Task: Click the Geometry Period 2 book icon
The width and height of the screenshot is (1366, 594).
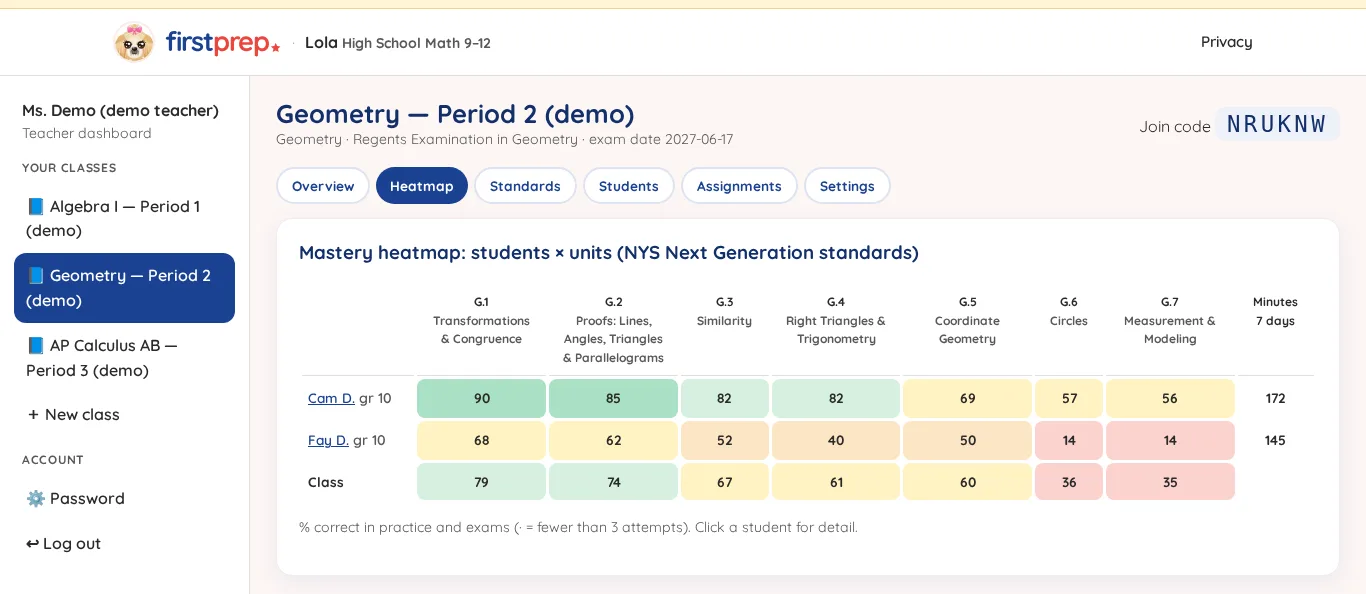Action: click(36, 275)
